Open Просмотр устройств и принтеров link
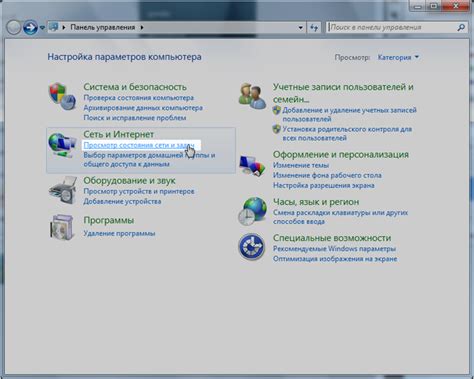 139,191
